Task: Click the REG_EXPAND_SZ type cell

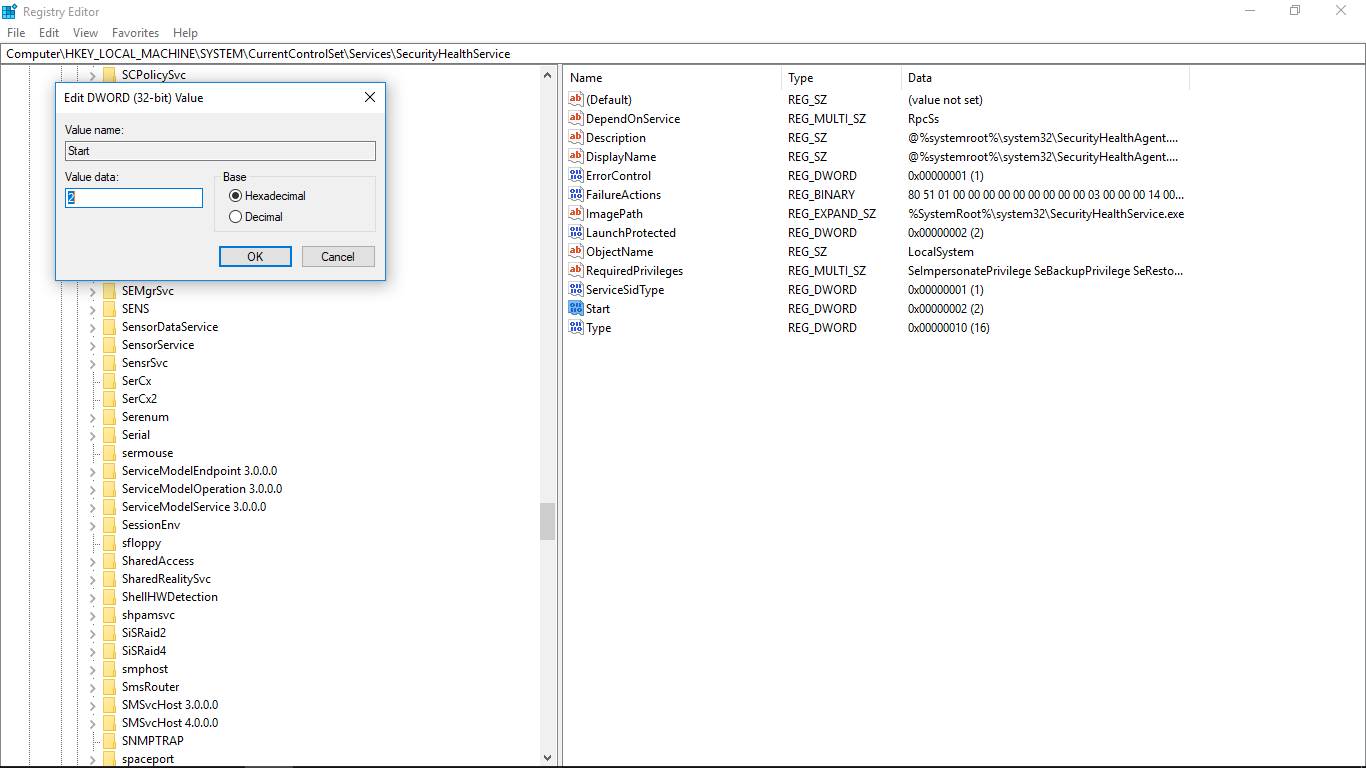Action: click(x=831, y=214)
